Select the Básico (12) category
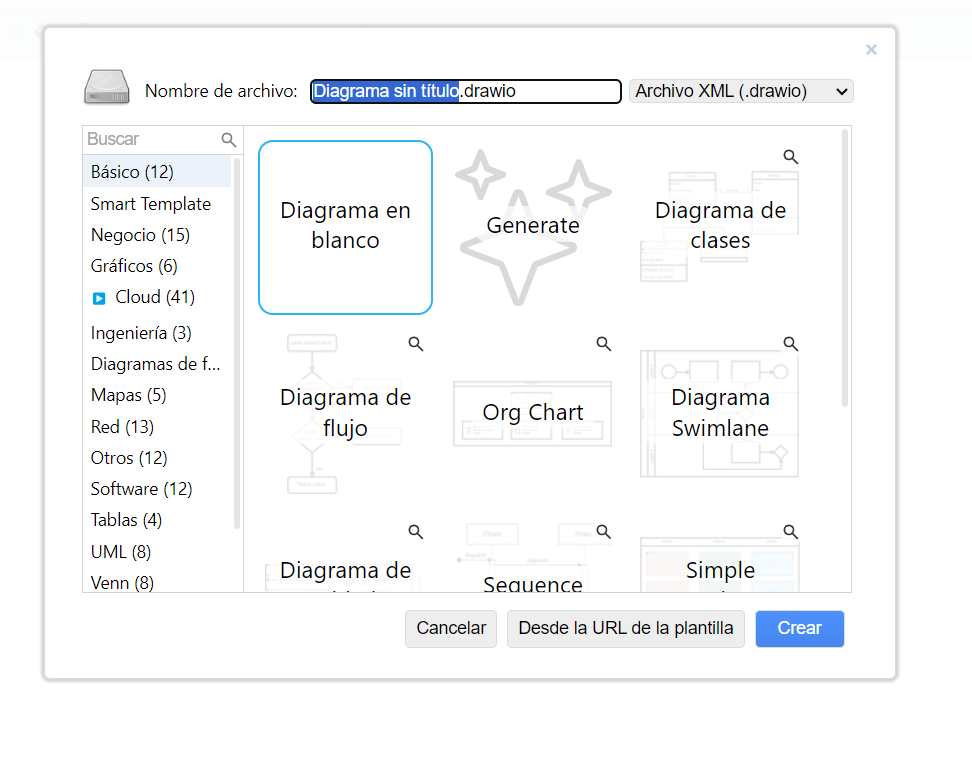Viewport: 972px width, 782px height. pyautogui.click(x=132, y=172)
